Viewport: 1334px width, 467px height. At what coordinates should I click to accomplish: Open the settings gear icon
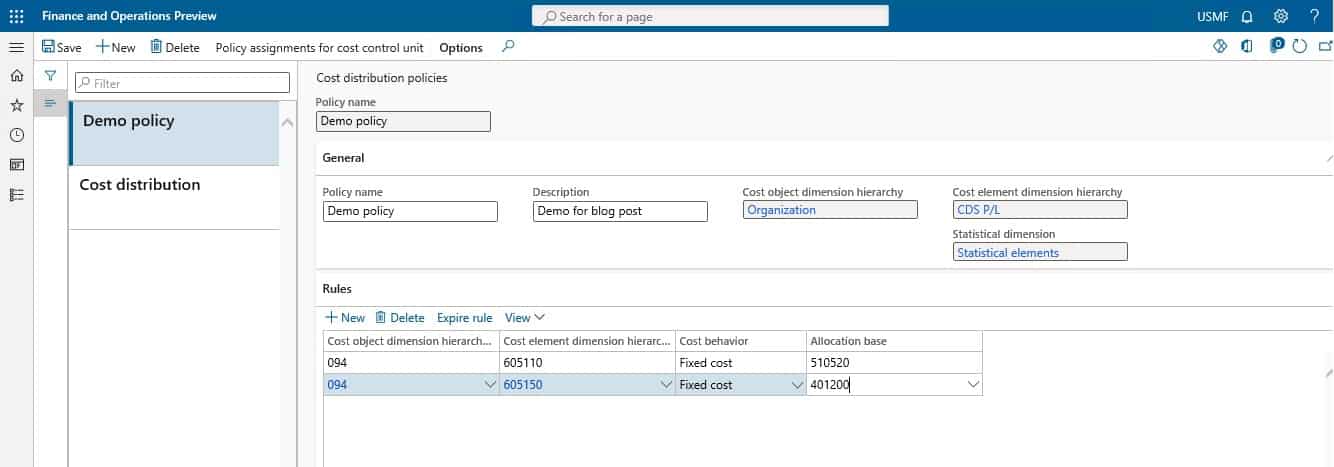click(x=1280, y=16)
